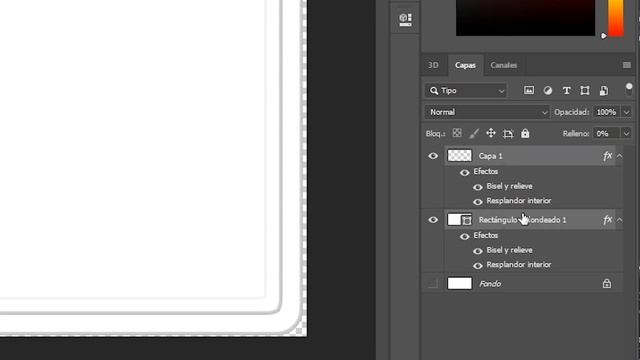Click the Opacidad 100% value field

(606, 112)
